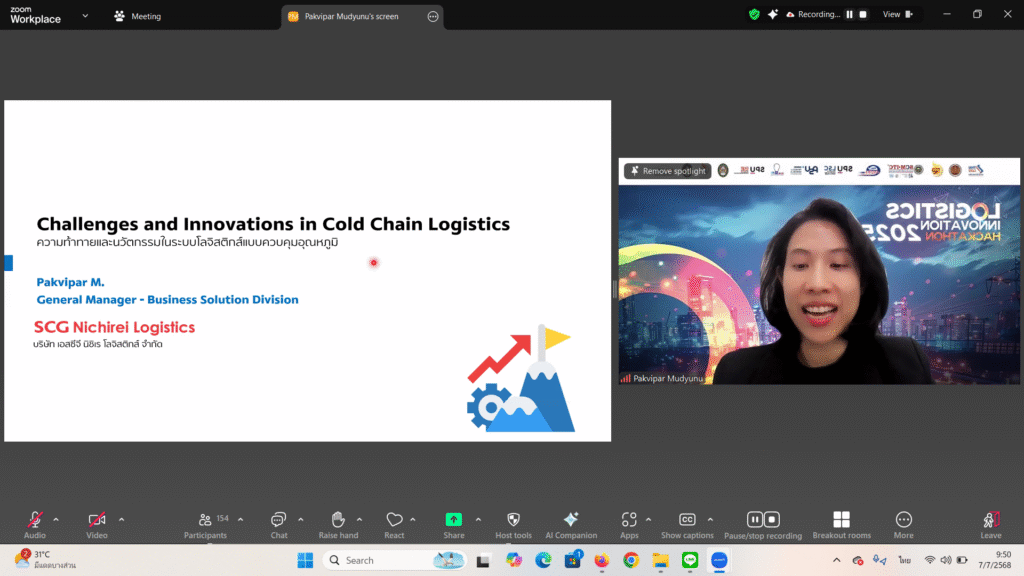Expand options arrow beside Raise hand

point(359,520)
